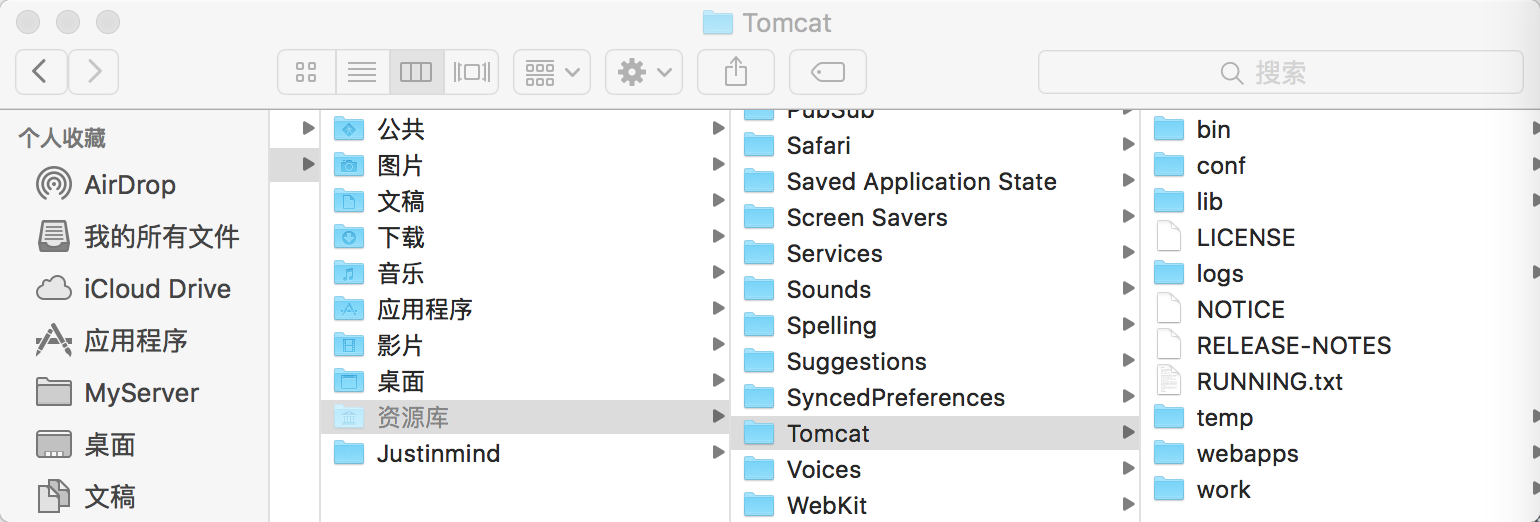Screen dimensions: 1540x522
Task: Open 文稿 in the sidebar
Action: (x=135, y=497)
